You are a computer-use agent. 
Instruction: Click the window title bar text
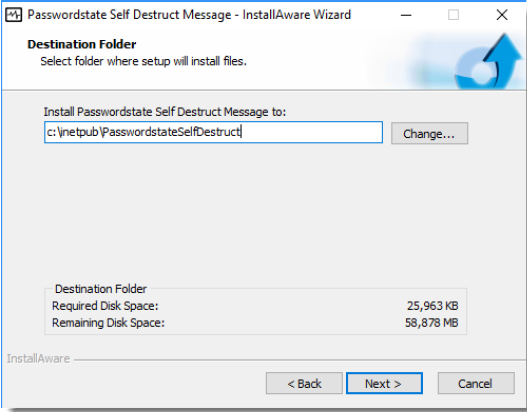(189, 15)
